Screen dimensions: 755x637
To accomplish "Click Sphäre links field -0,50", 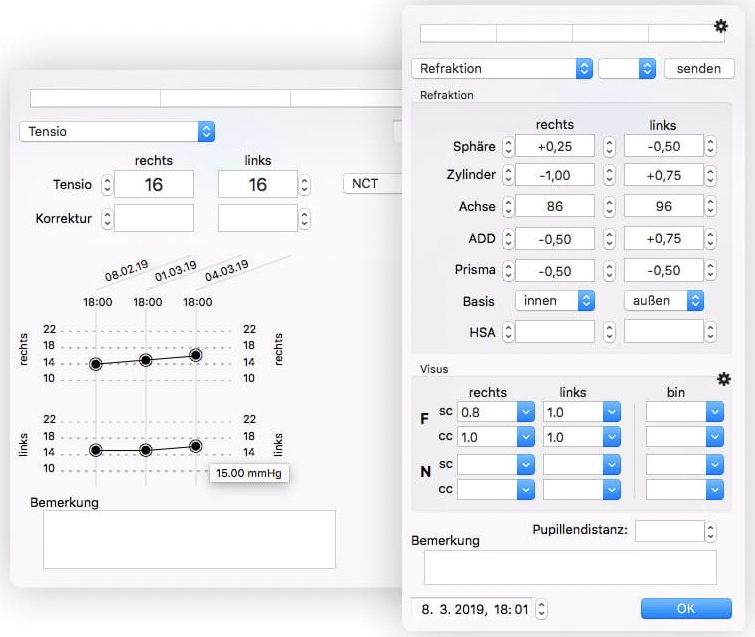I will tap(664, 146).
